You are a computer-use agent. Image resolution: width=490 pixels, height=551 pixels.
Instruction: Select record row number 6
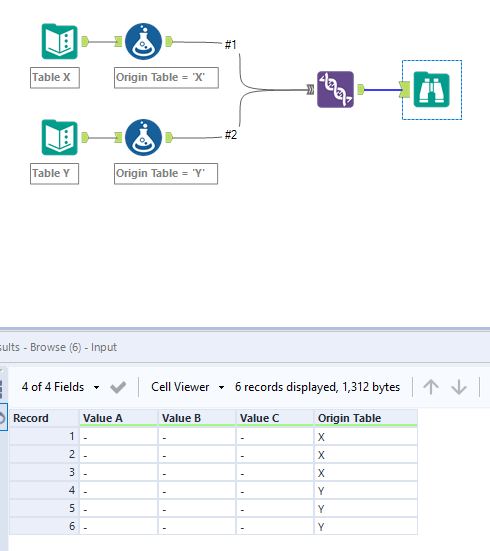point(44,526)
